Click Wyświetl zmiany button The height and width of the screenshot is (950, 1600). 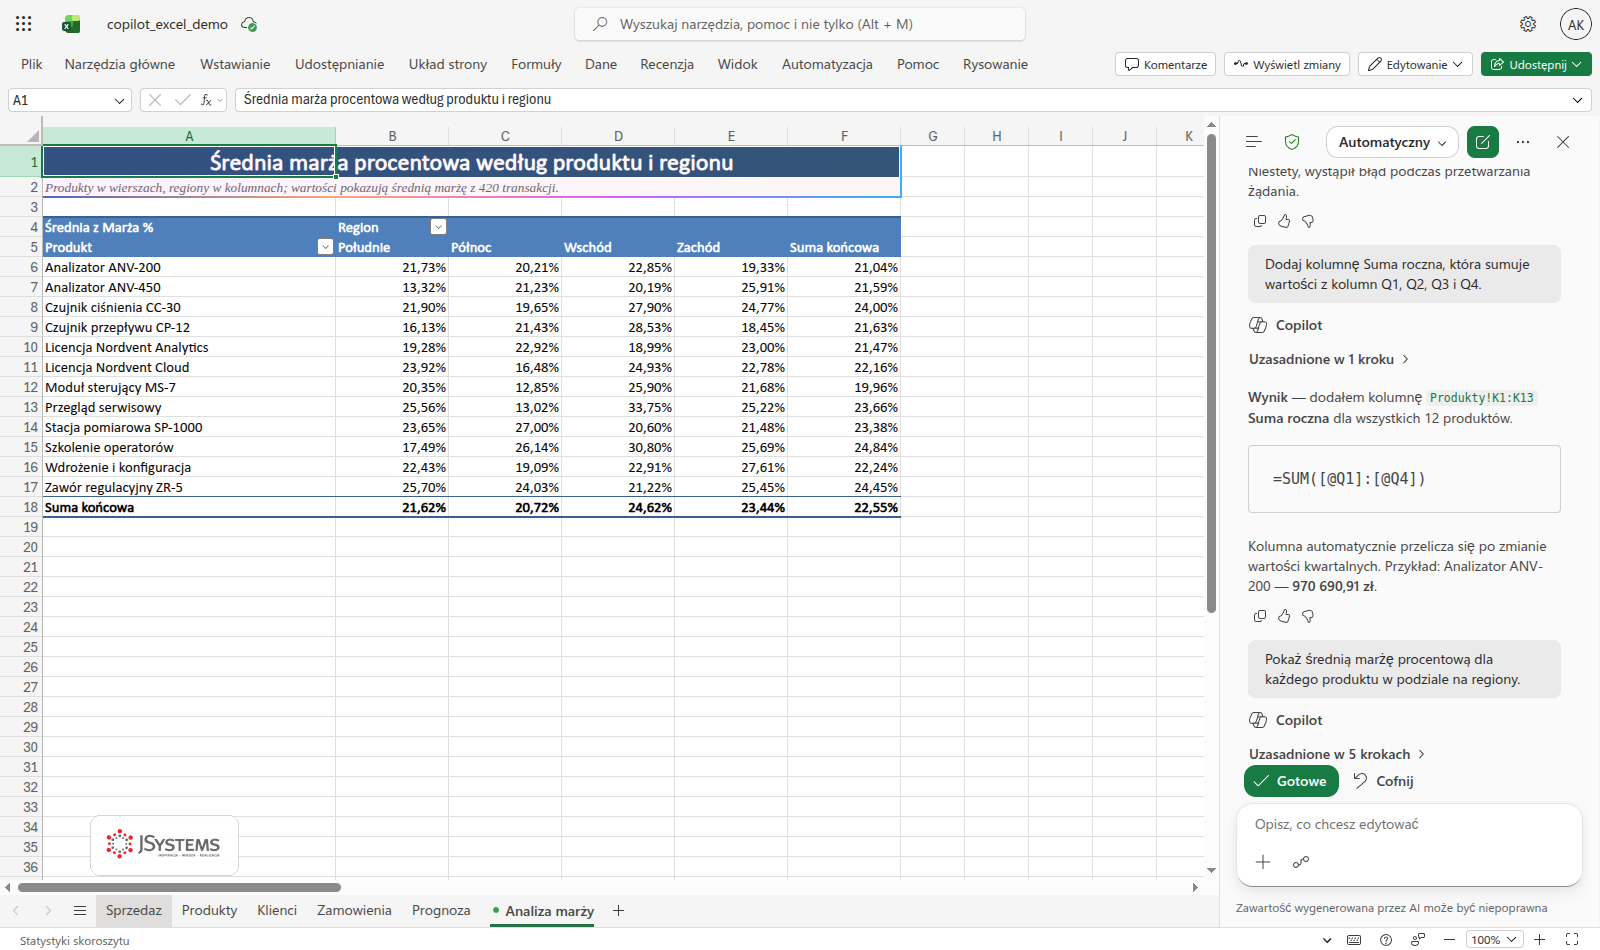[1287, 64]
